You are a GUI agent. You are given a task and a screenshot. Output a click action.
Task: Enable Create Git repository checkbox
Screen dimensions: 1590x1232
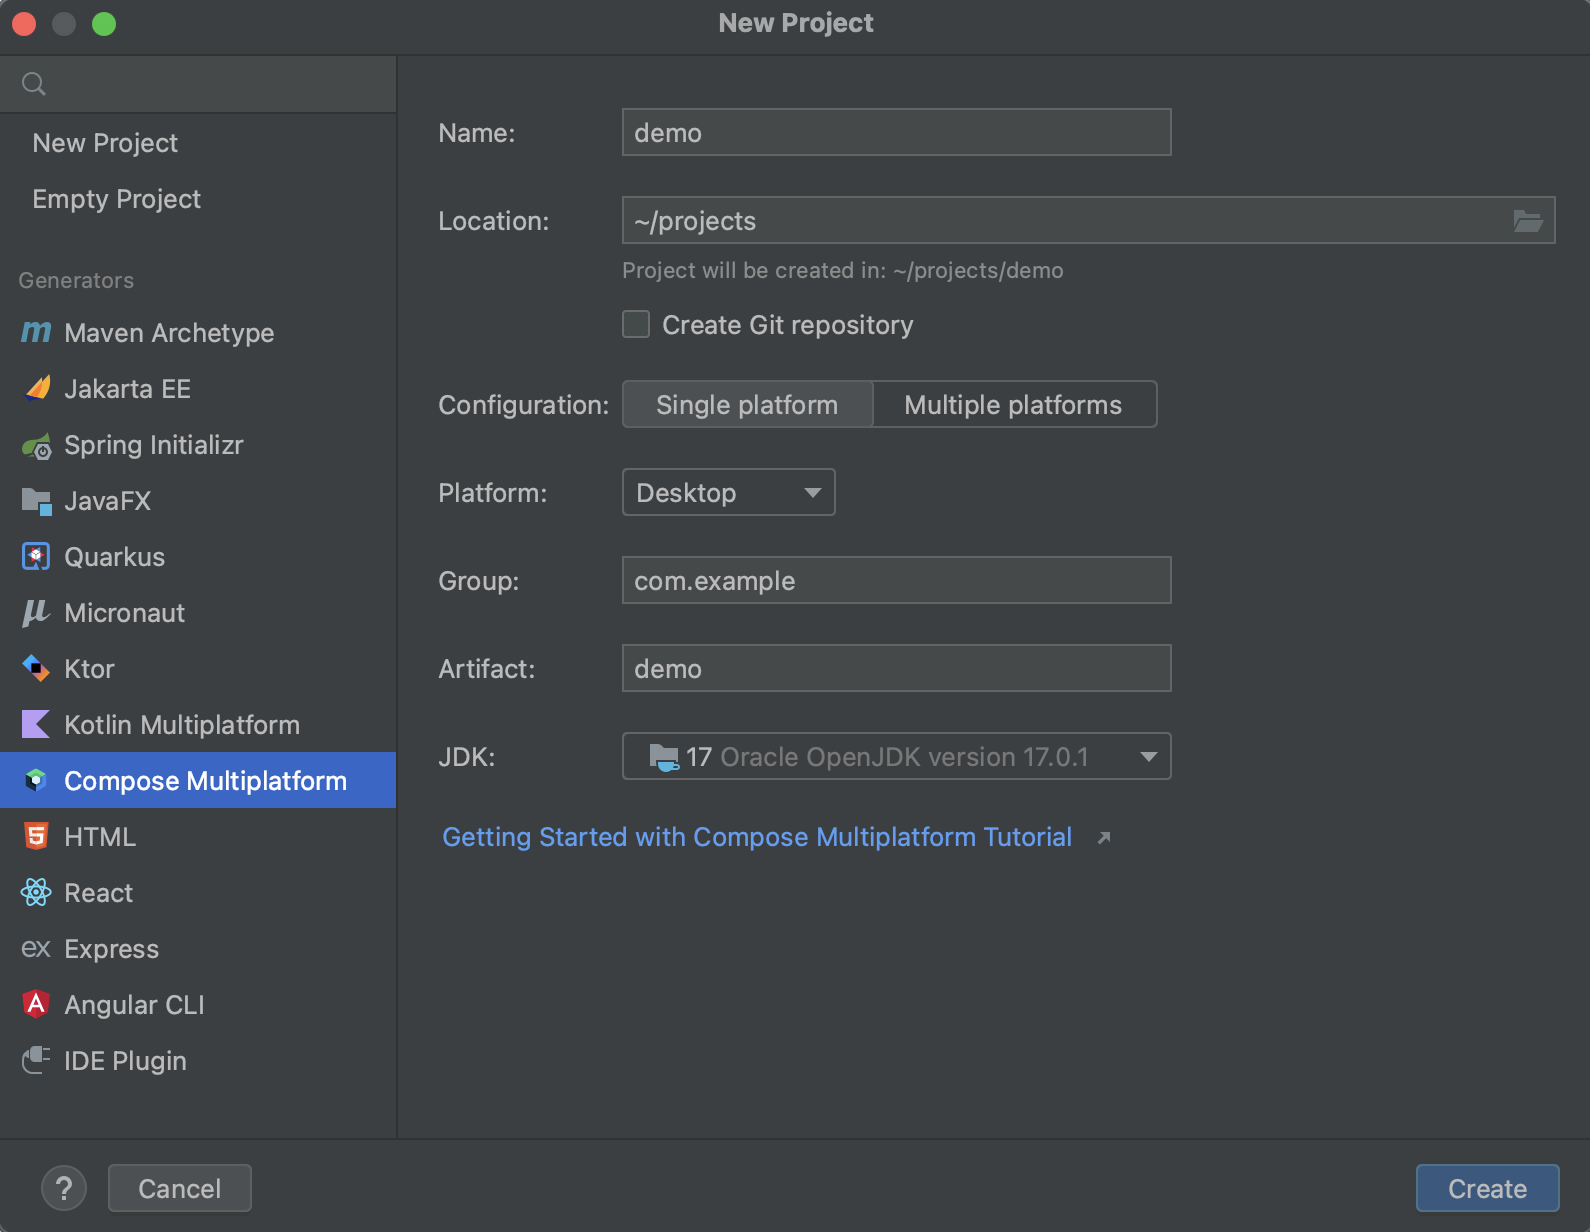coord(636,324)
